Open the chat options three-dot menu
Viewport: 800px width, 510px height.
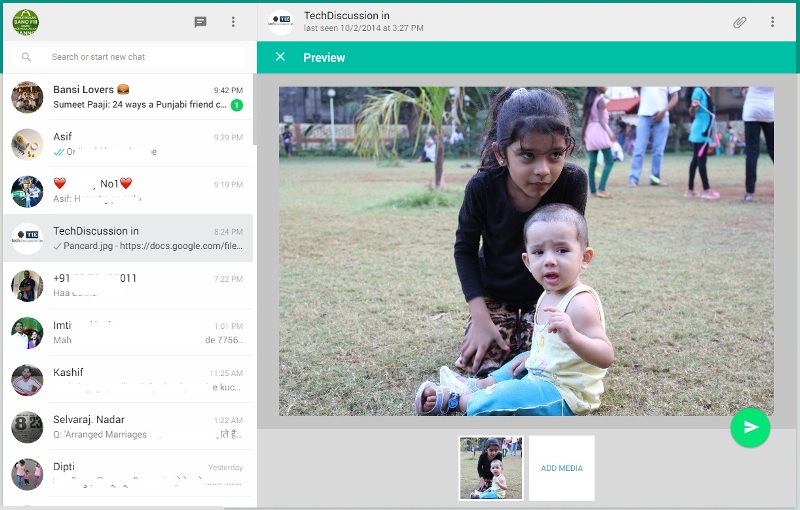772,22
